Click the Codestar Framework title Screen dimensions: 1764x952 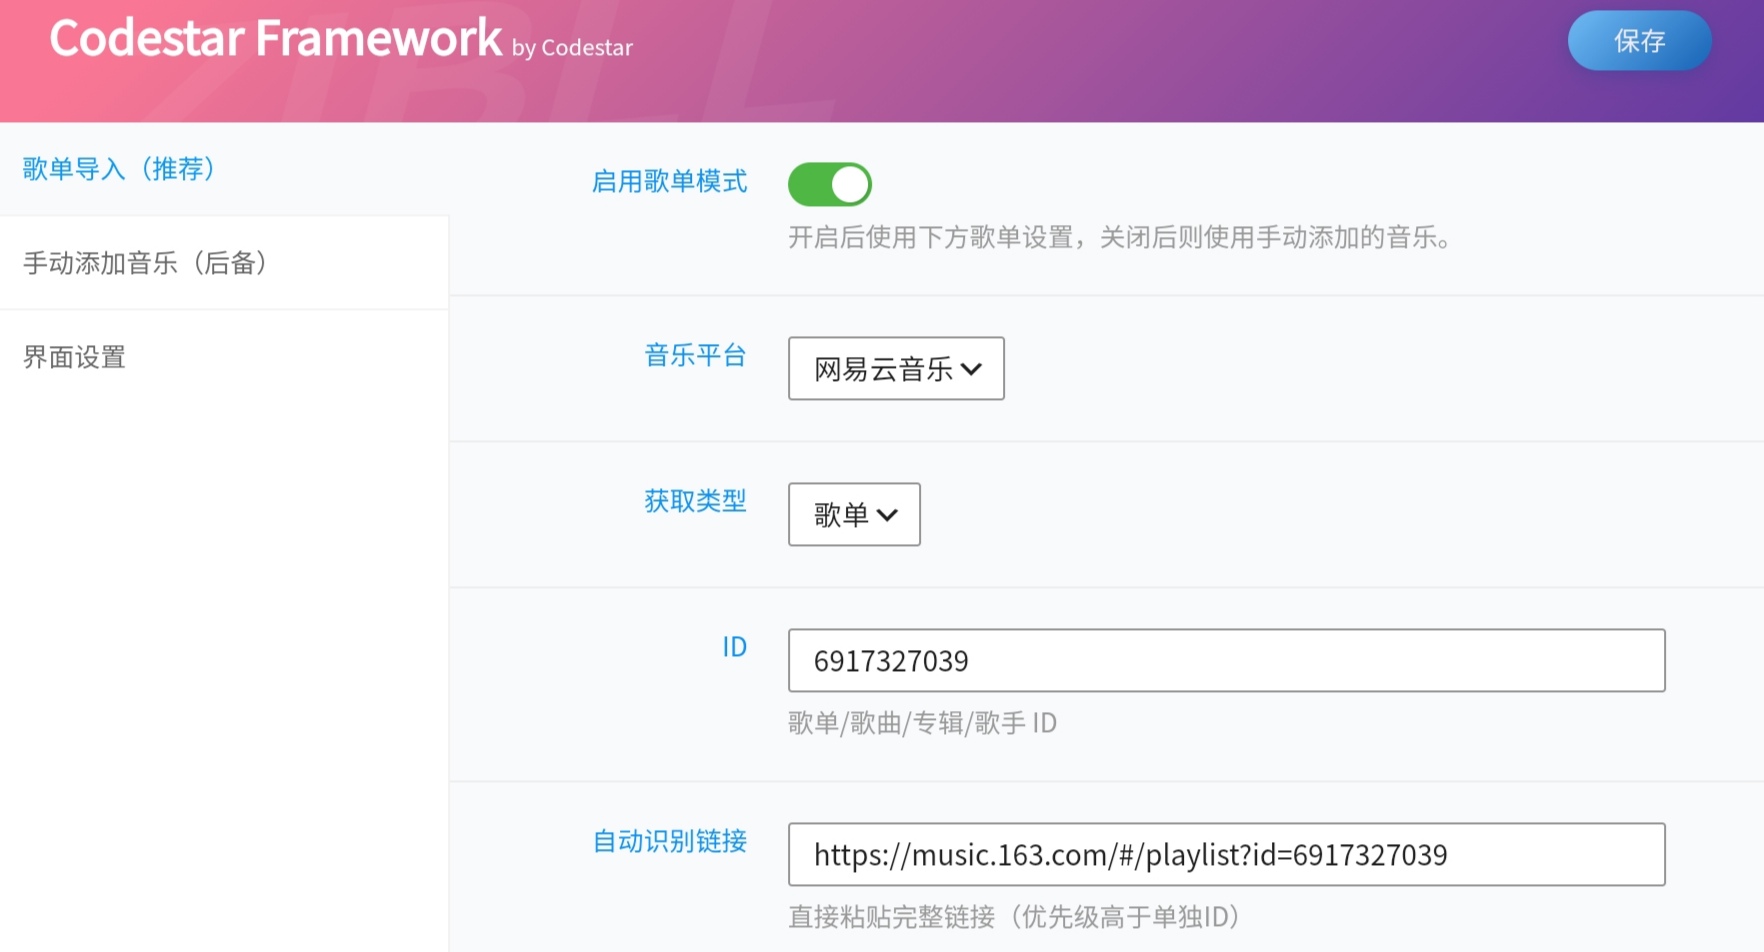tap(276, 38)
